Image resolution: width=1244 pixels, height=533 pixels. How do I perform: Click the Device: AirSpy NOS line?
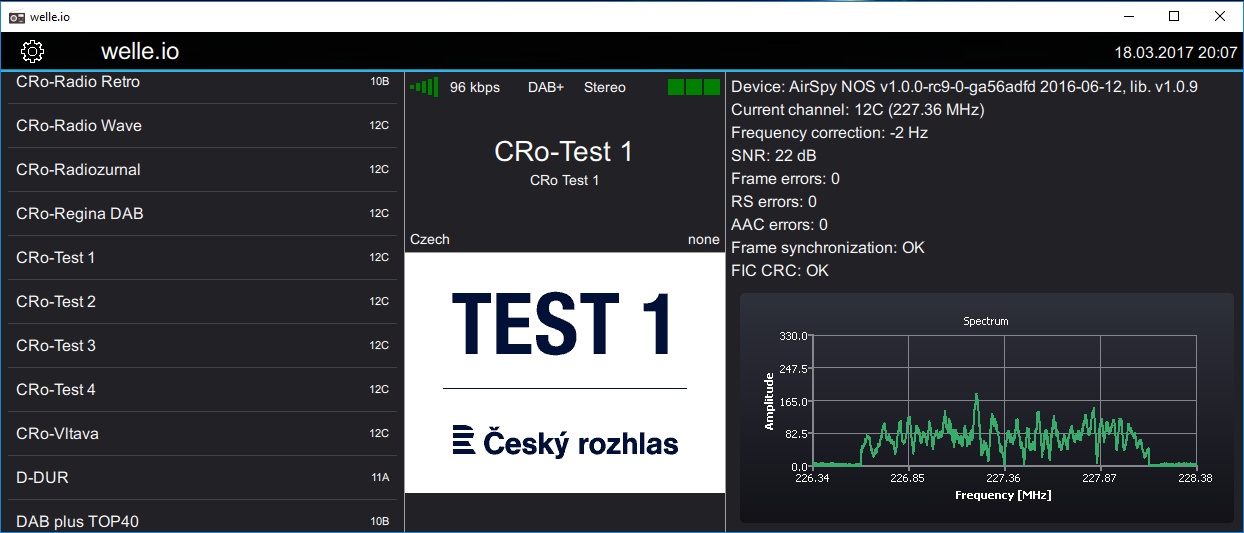pos(964,87)
